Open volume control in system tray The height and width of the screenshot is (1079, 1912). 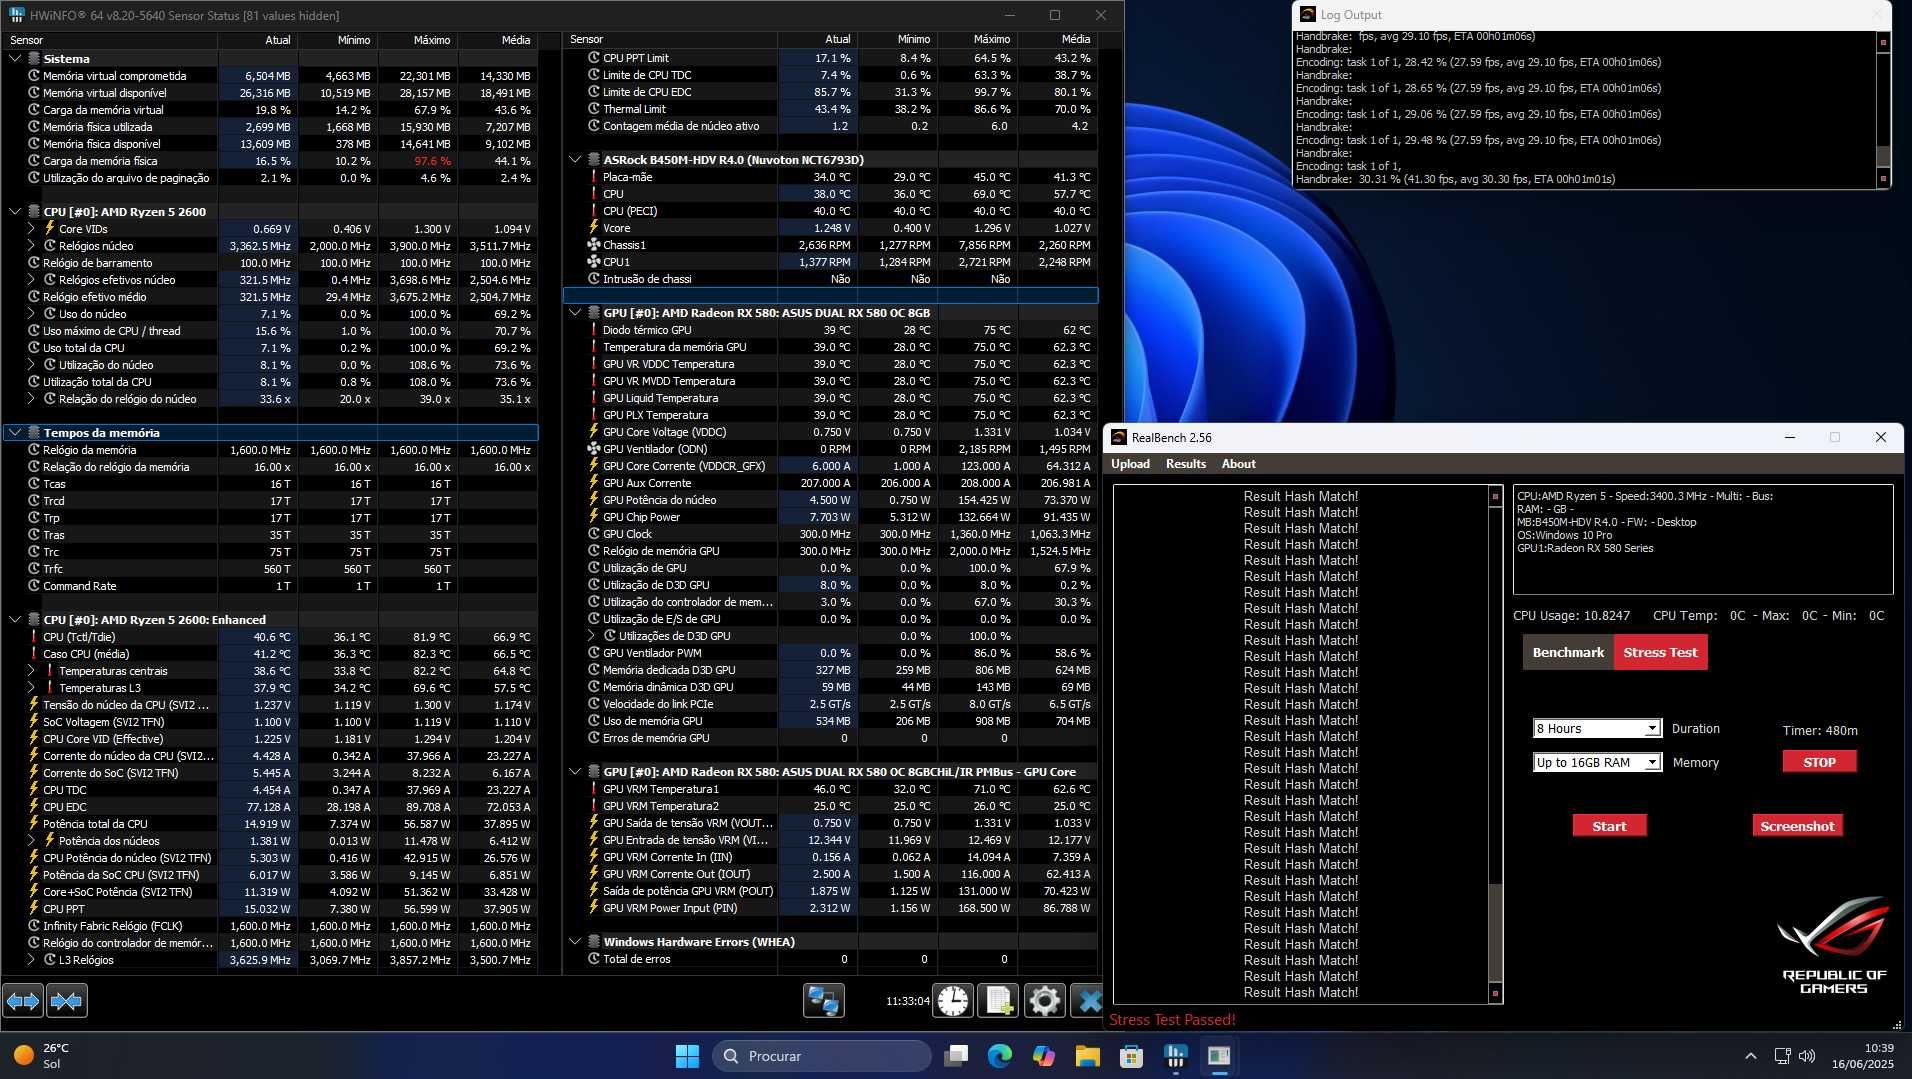1807,1056
